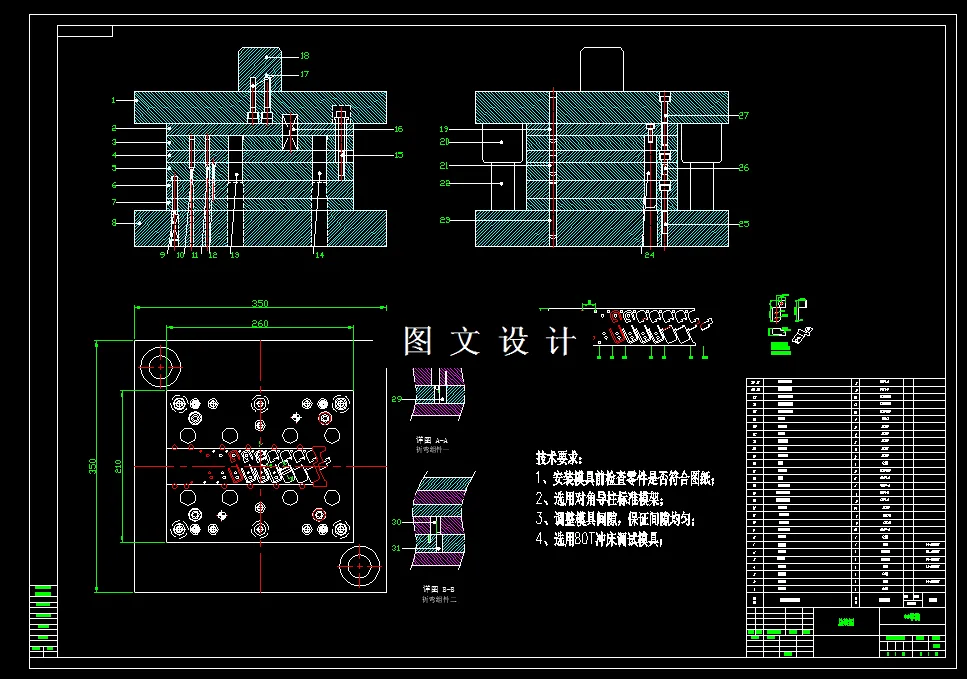This screenshot has height=679, width=967.
Task: Click part callout number 20
Action: 444,142
